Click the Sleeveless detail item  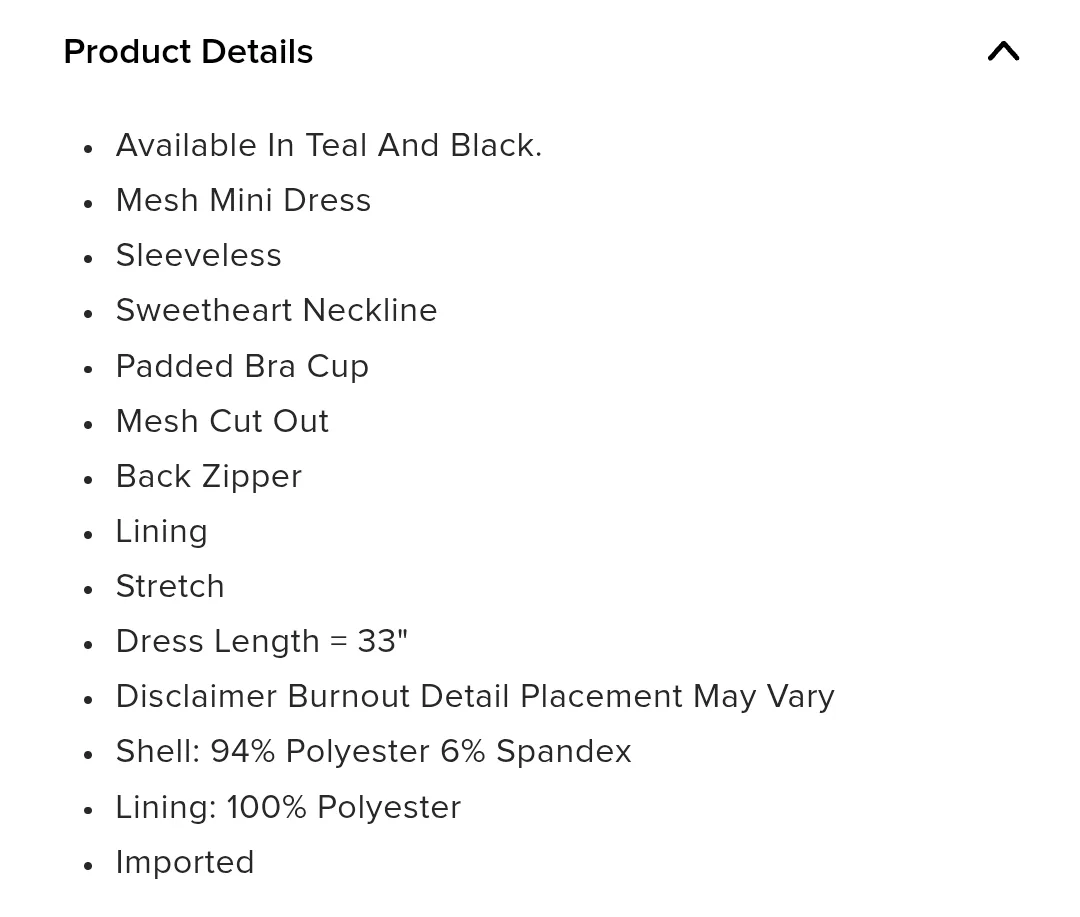click(198, 255)
